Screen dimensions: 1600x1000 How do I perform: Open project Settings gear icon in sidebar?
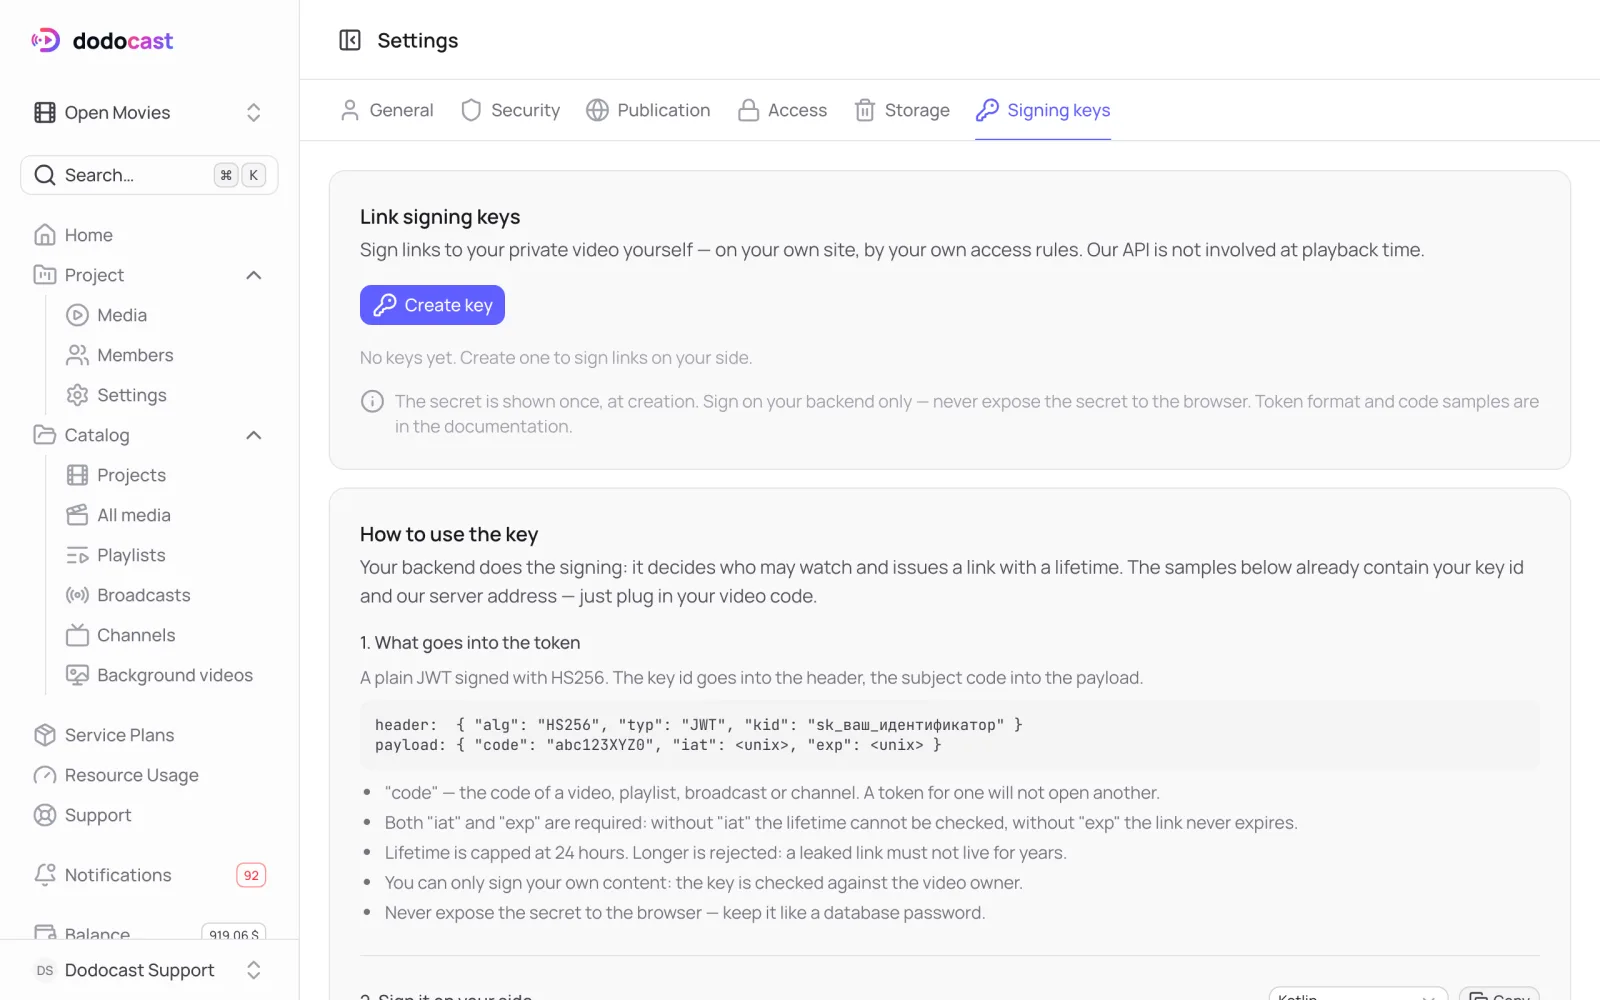(77, 395)
